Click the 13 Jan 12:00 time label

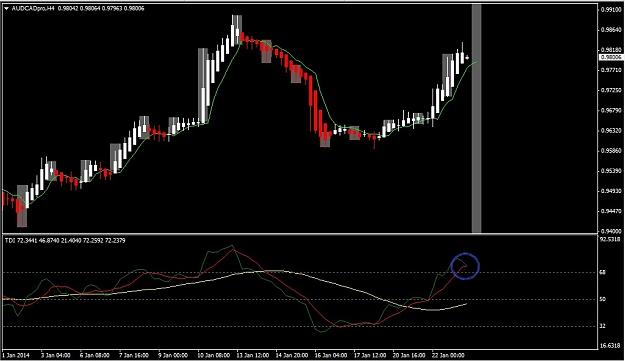pyautogui.click(x=252, y=355)
